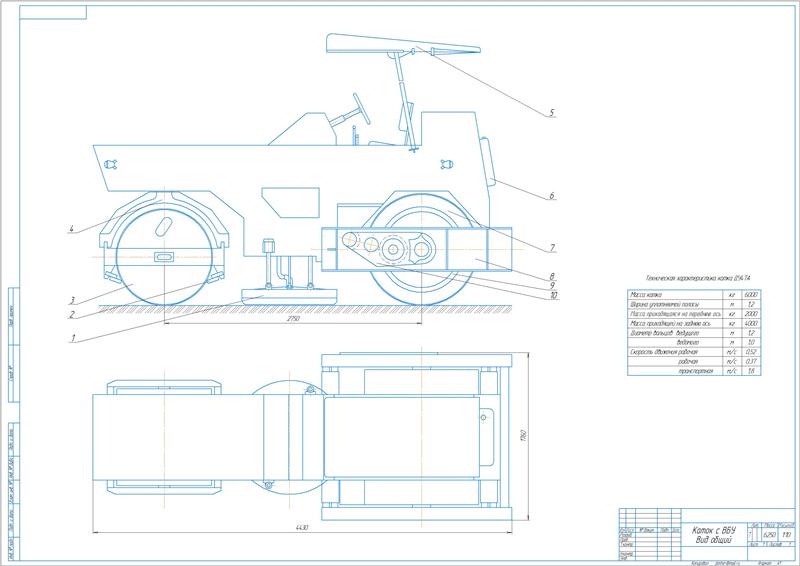Viewport: 800px width, 566px height.
Task: Click the 2000 value in the table
Action: [x=751, y=314]
